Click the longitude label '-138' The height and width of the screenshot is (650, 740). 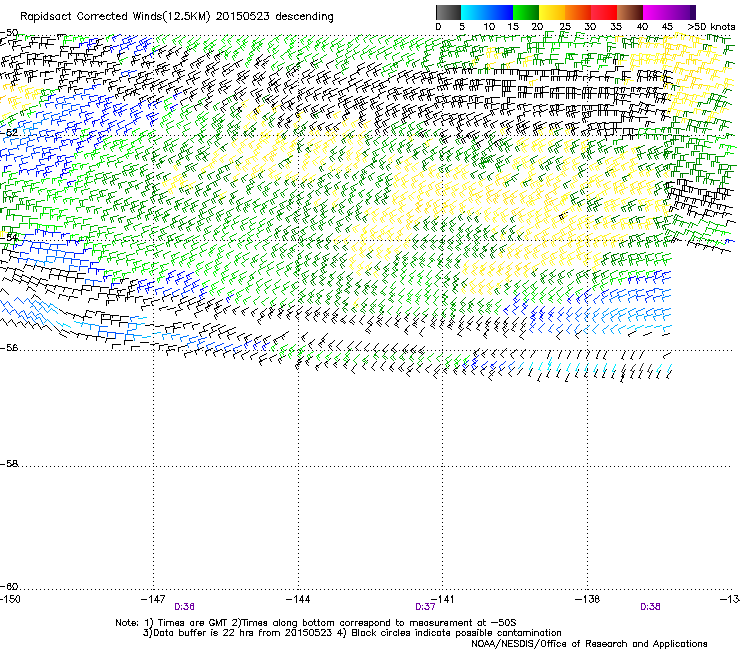point(587,599)
